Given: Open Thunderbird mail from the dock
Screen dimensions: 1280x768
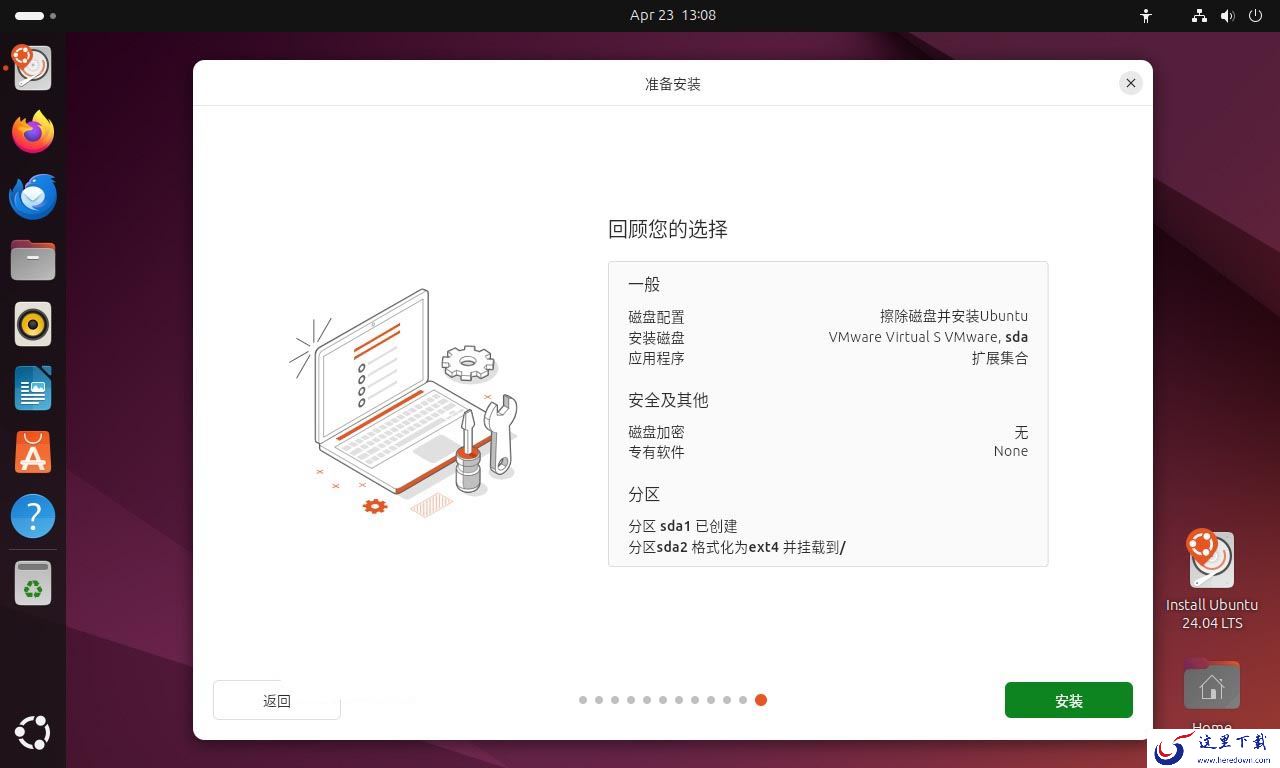Looking at the screenshot, I should pos(33,196).
